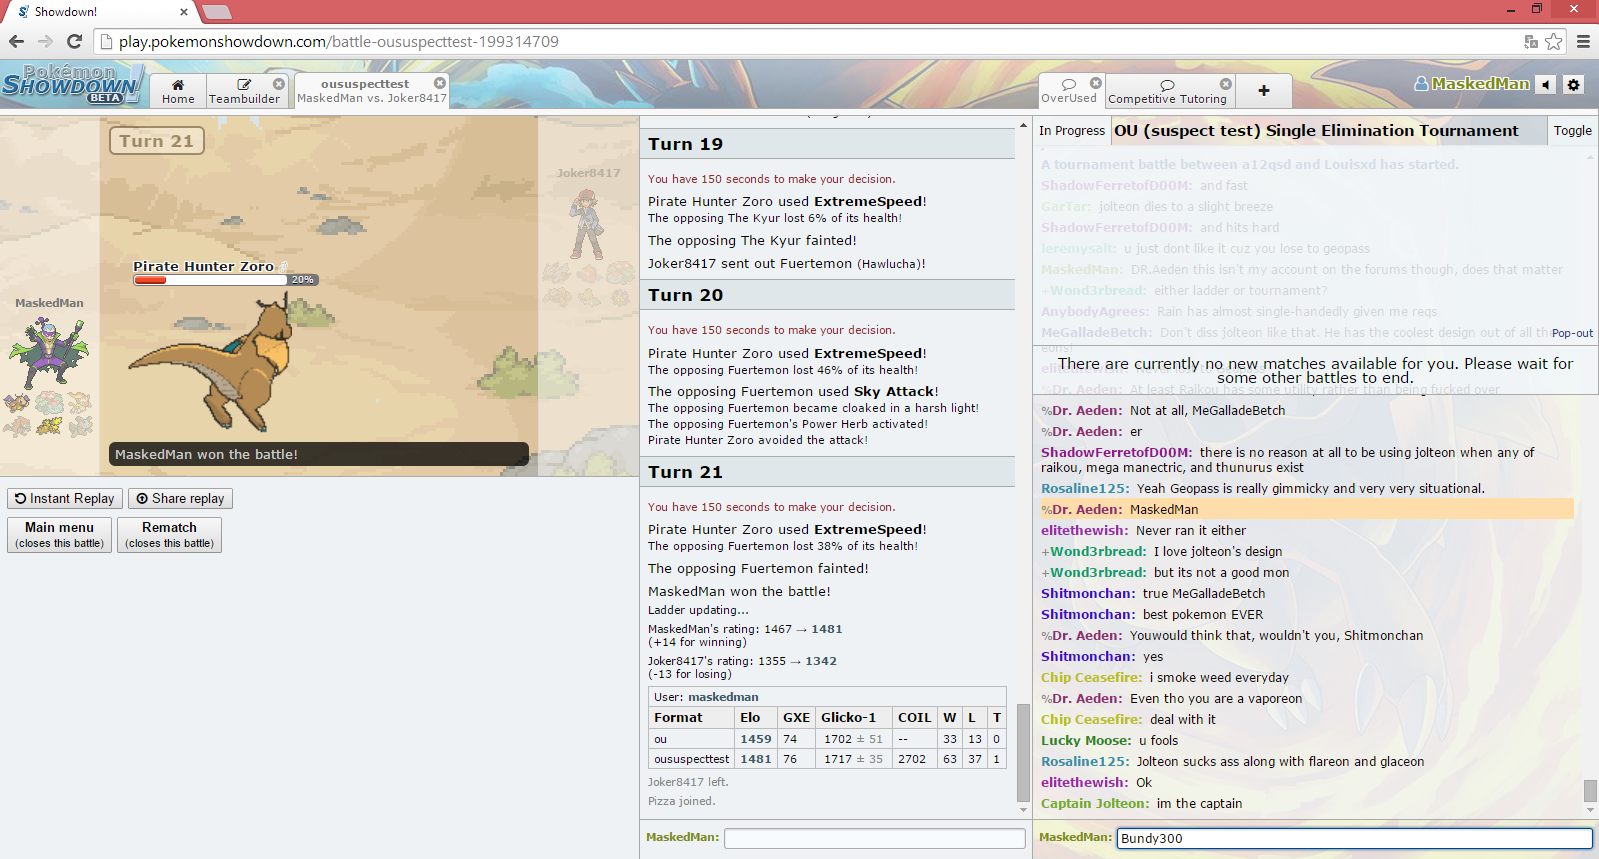Viewport: 1599px width, 859px height.
Task: Click the Turn 19 heading in the log
Action: pyautogui.click(x=685, y=144)
